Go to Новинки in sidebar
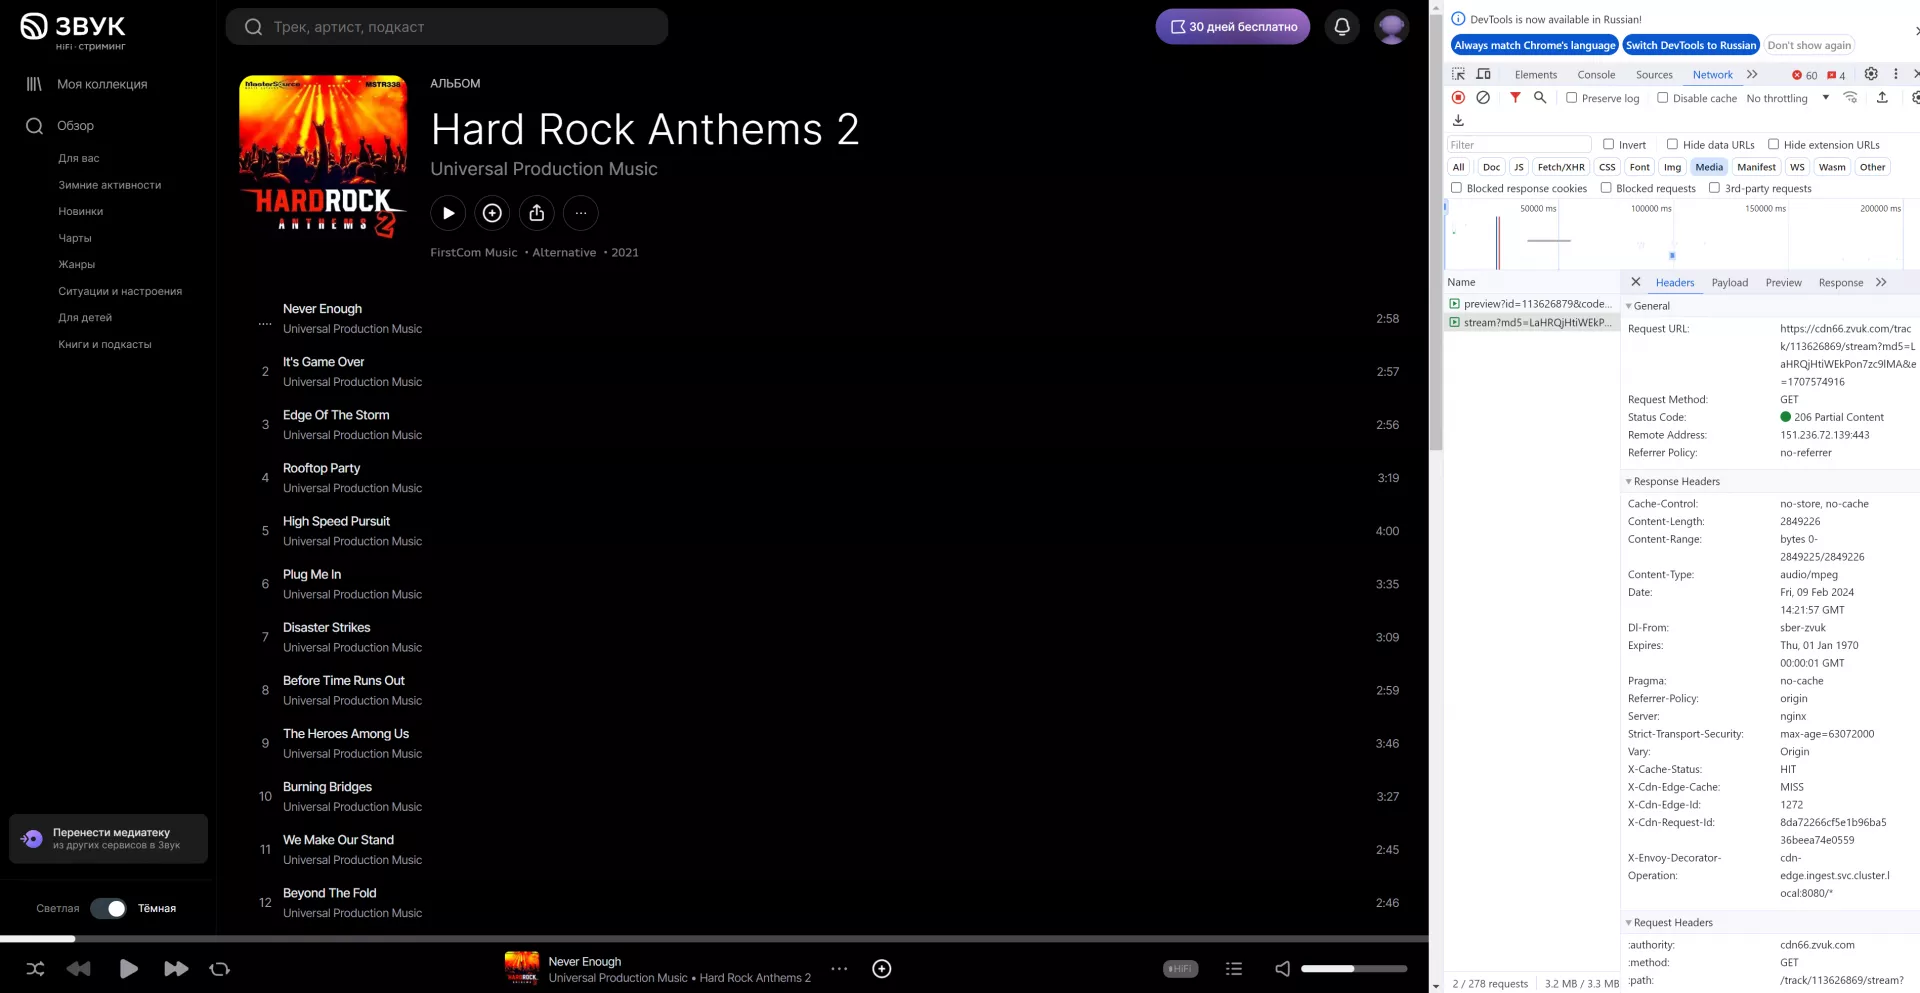 click(81, 211)
